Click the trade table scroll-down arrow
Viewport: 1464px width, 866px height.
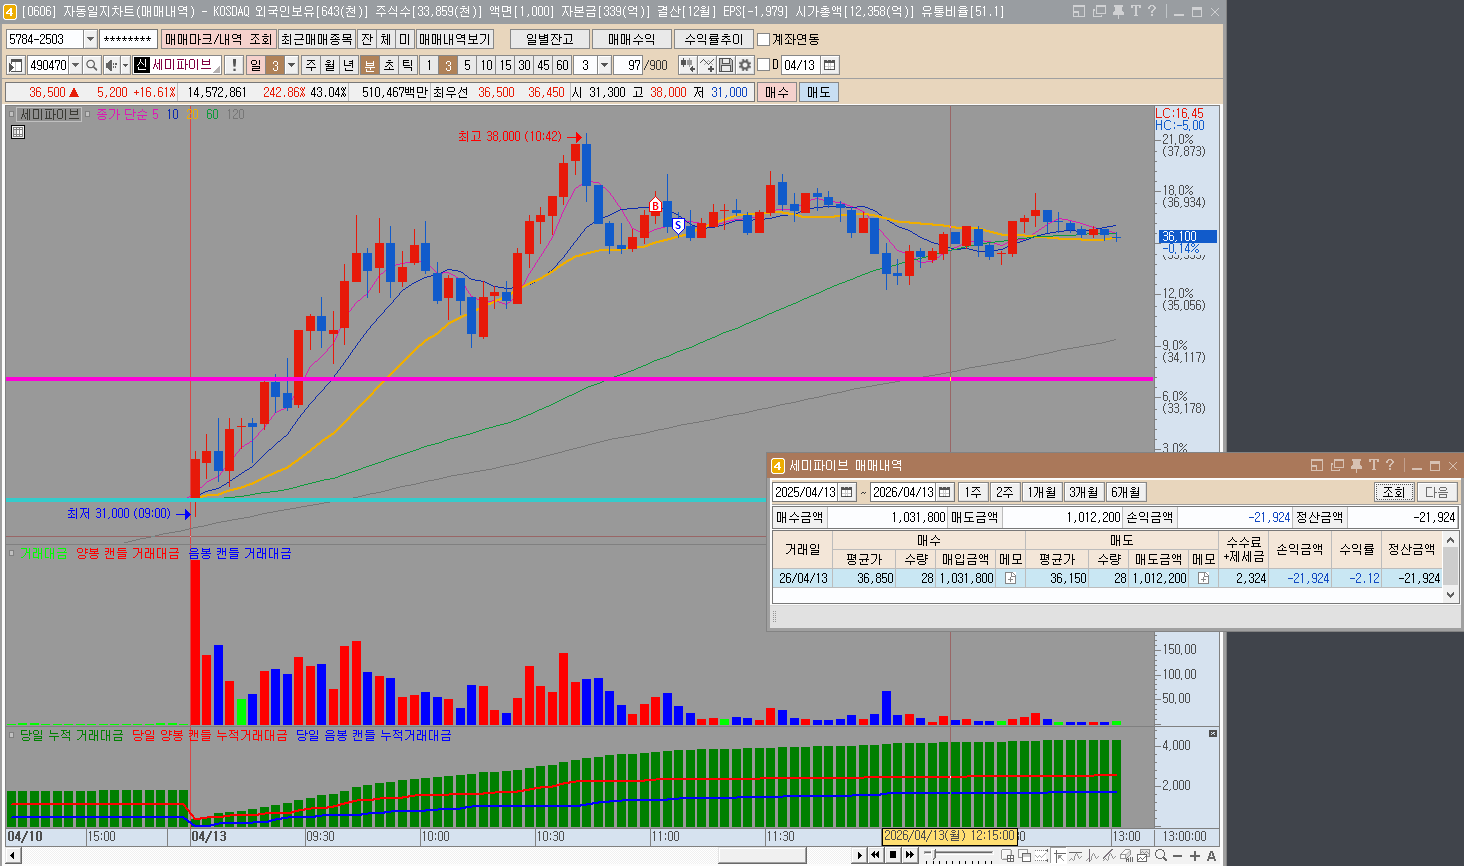click(1451, 594)
